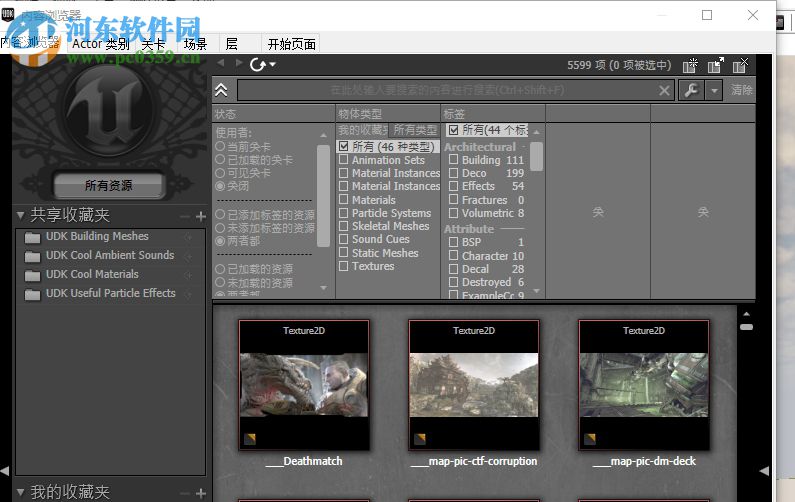
Task: Open the 场景 tab
Action: pyautogui.click(x=196, y=44)
